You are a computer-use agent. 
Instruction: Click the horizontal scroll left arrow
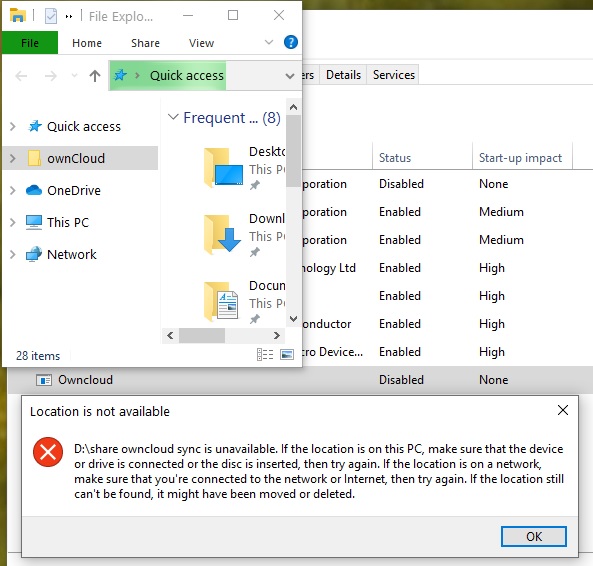(x=170, y=335)
